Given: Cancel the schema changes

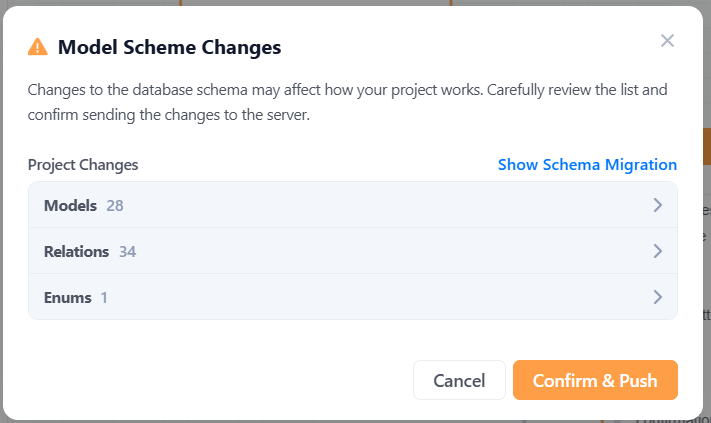Looking at the screenshot, I should pyautogui.click(x=459, y=380).
